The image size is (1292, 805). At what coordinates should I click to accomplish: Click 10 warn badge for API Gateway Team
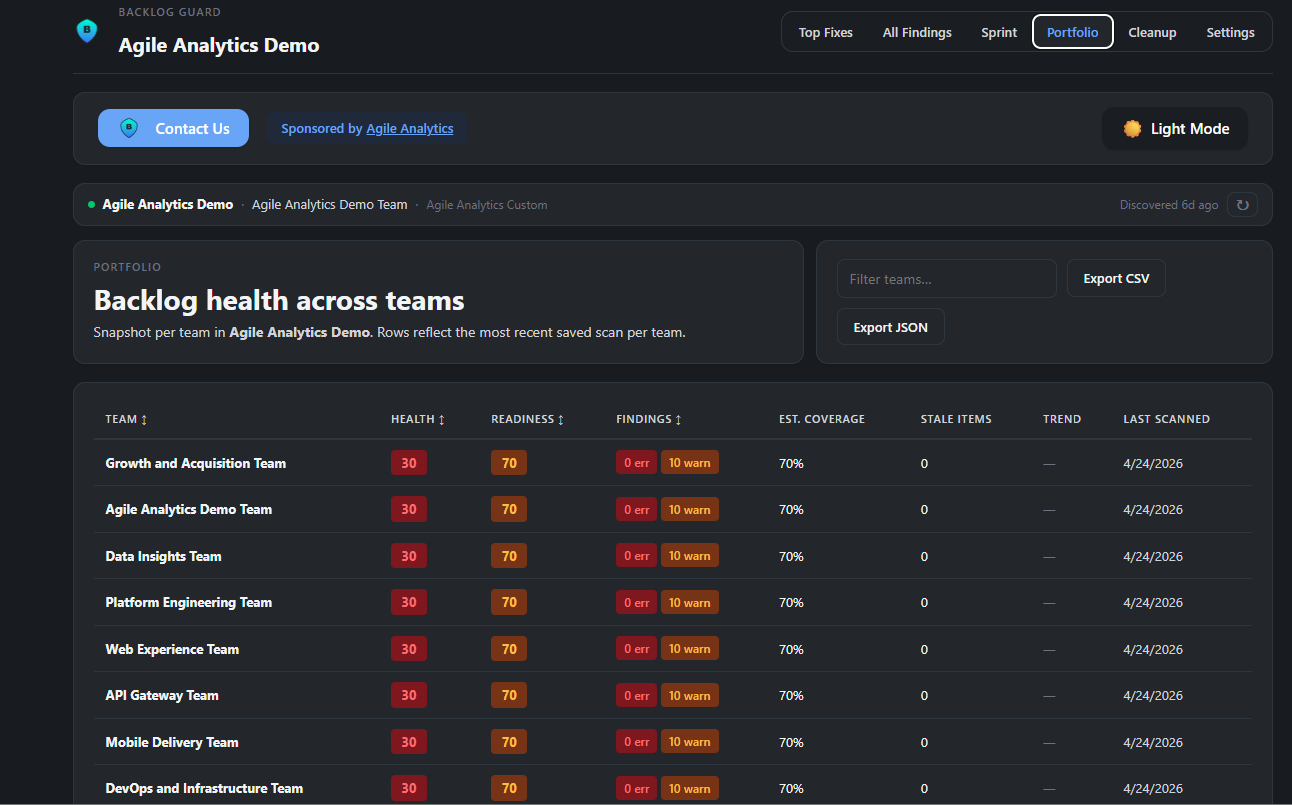[x=690, y=695]
